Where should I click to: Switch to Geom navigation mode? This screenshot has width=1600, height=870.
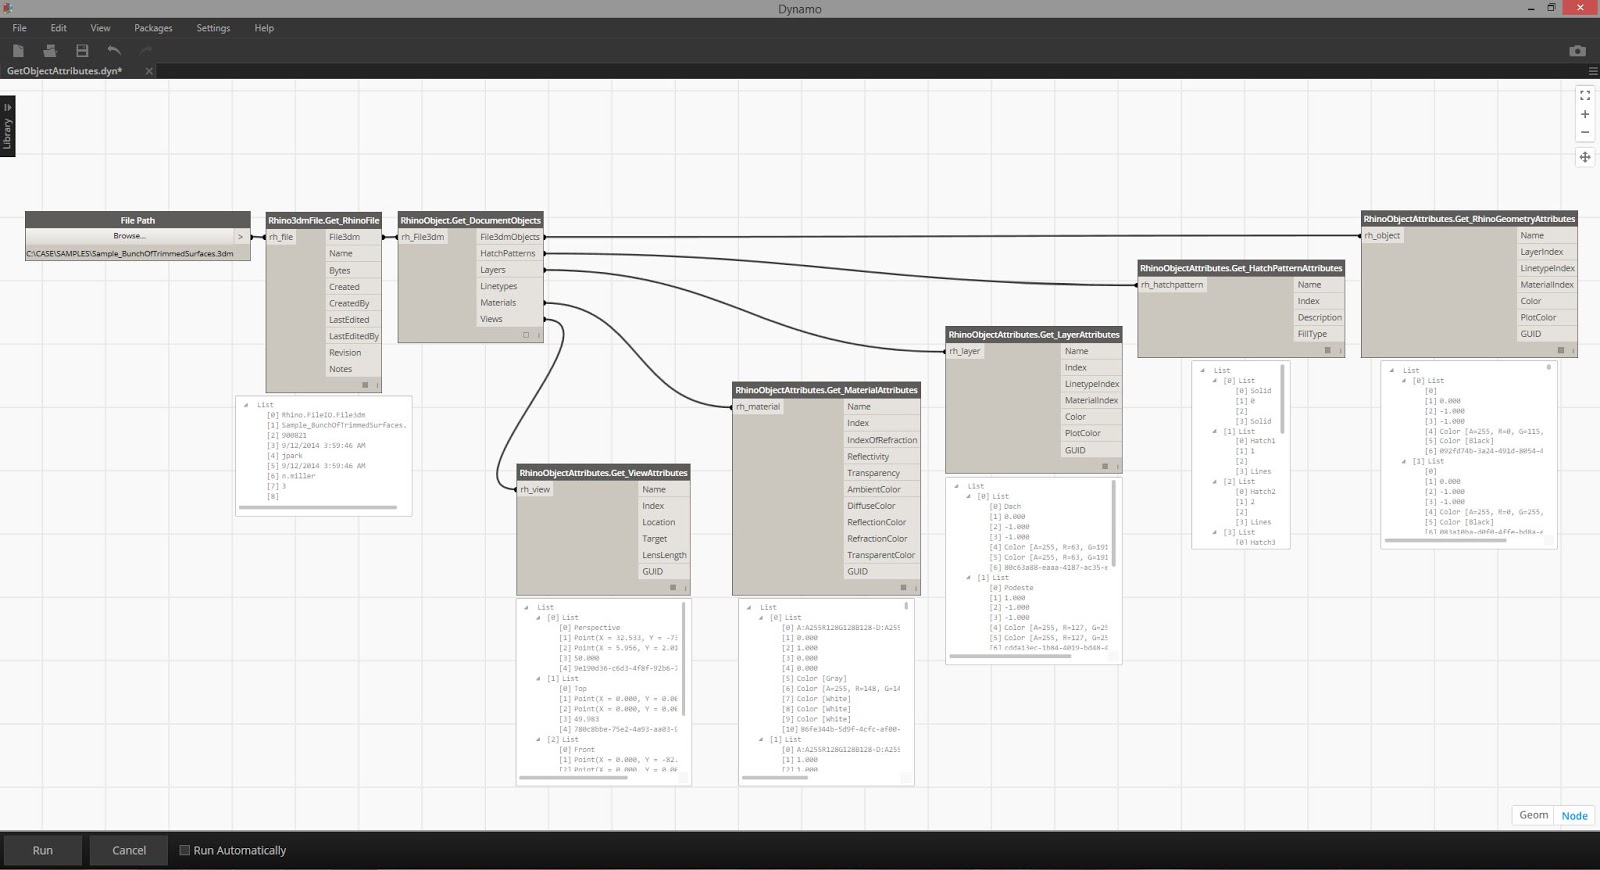pos(1534,815)
